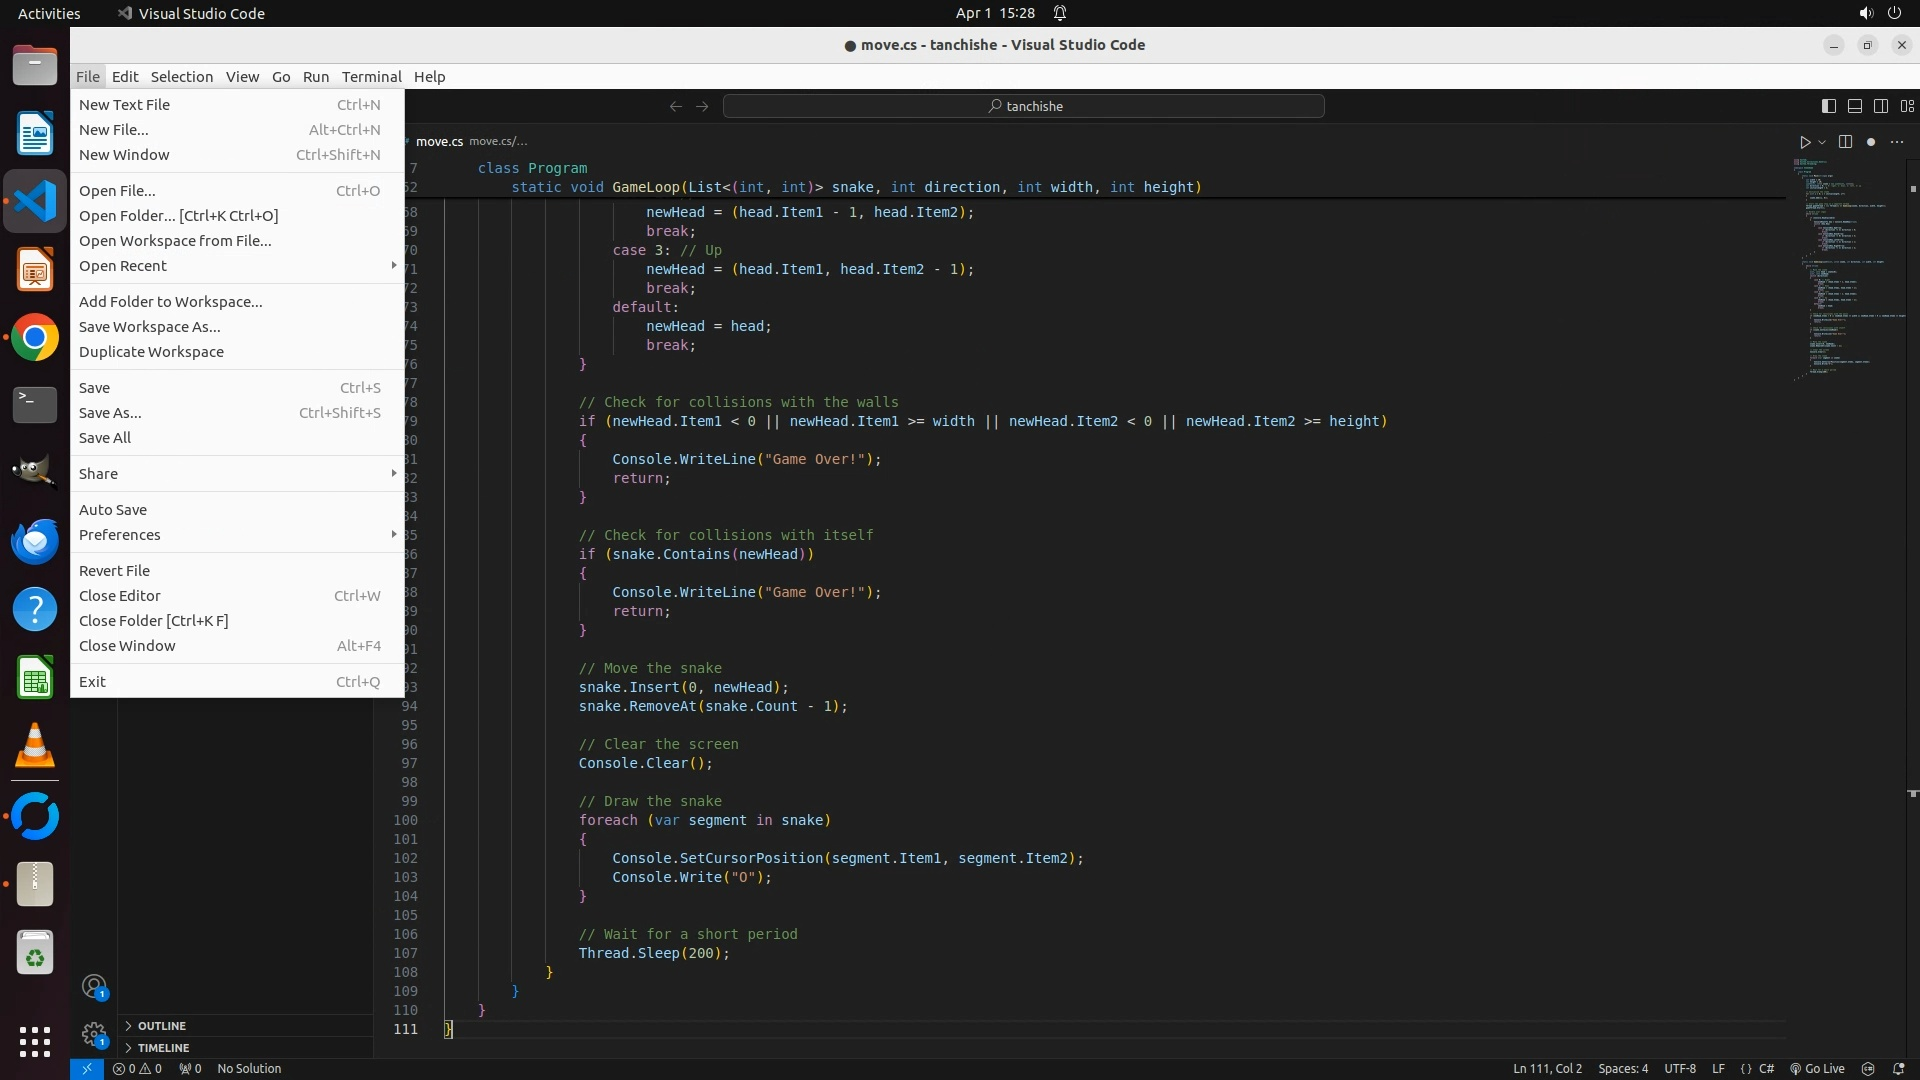
Task: Toggle the bottom Panel layout icon
Action: coord(1854,106)
